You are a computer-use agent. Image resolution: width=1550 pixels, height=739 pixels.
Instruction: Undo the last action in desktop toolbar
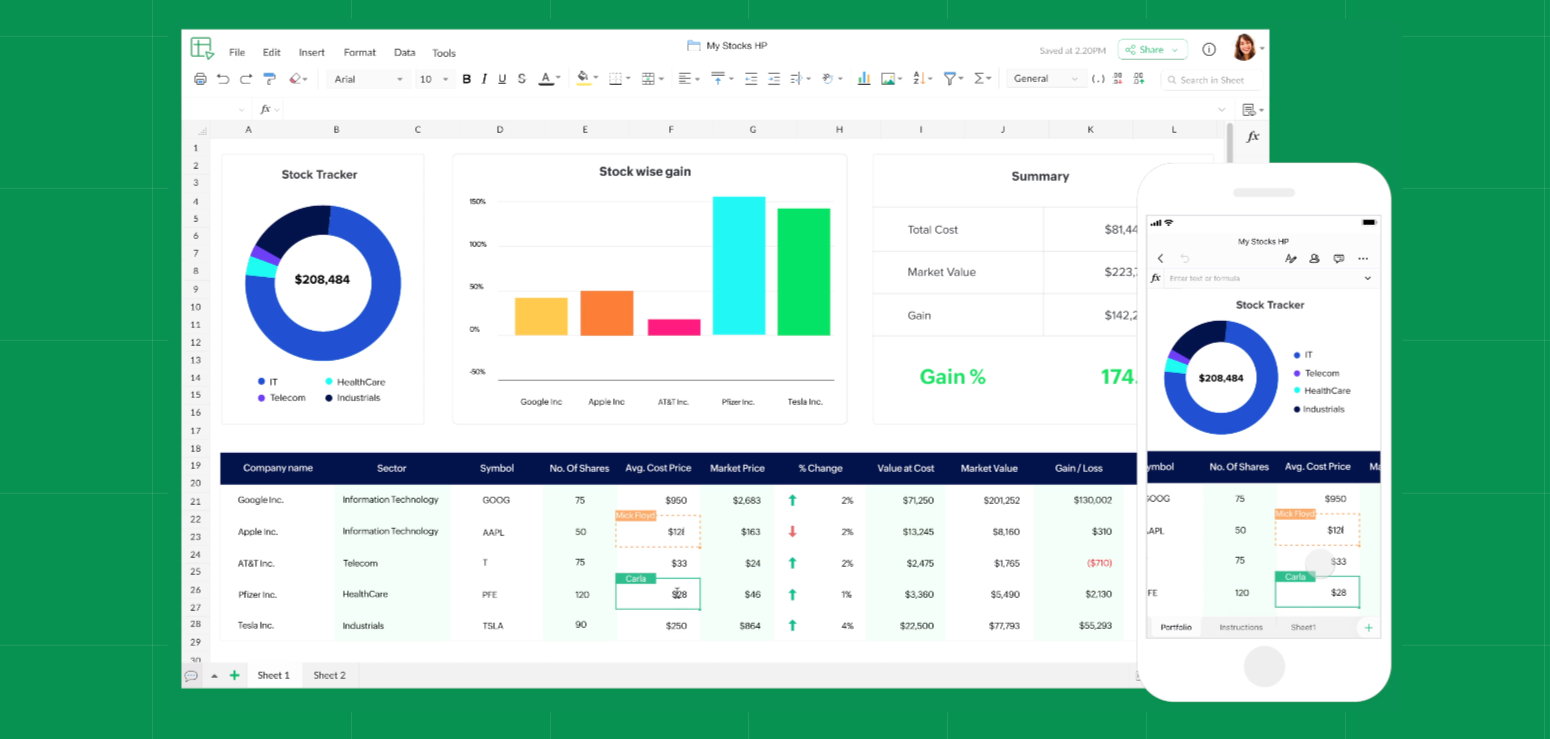tap(223, 79)
